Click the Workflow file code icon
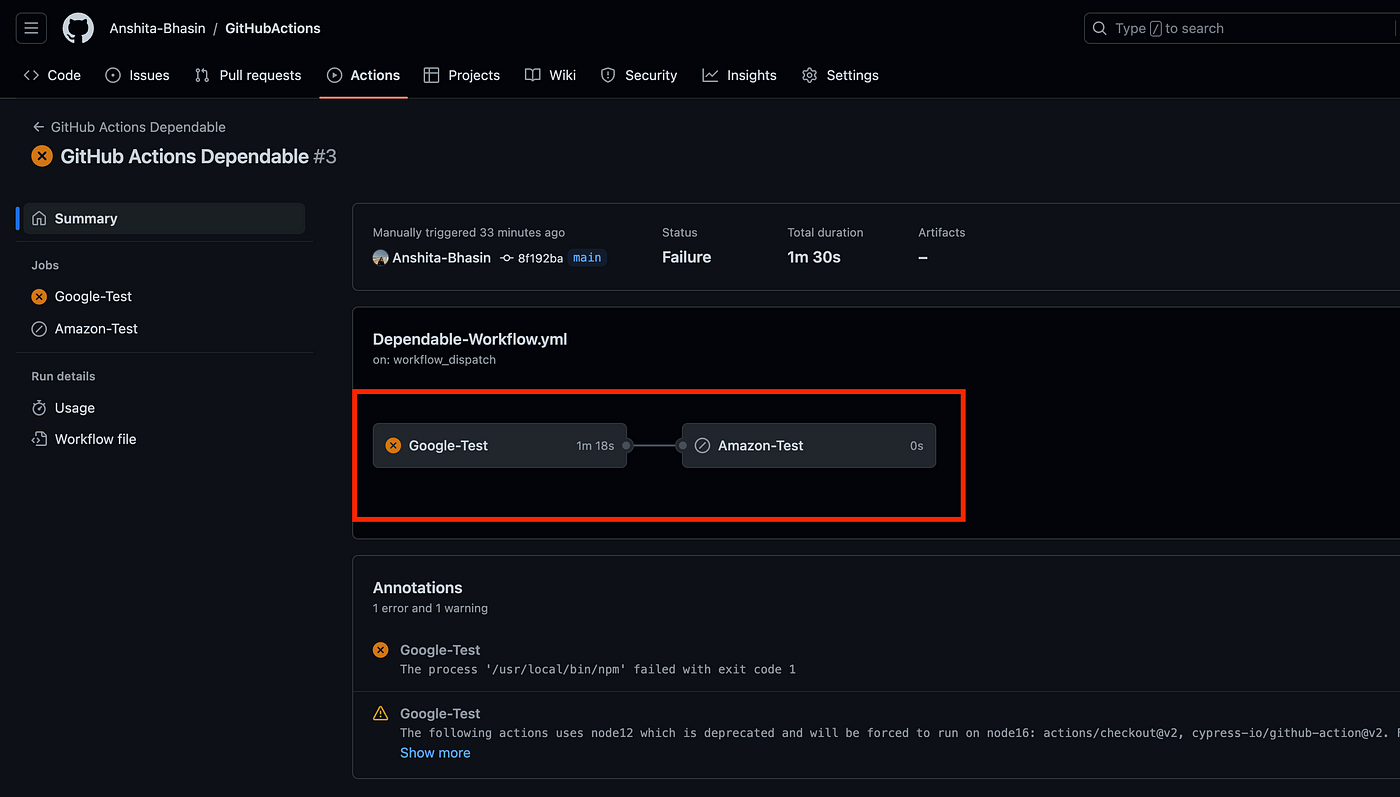Screen dimensions: 1400x797 [39, 439]
